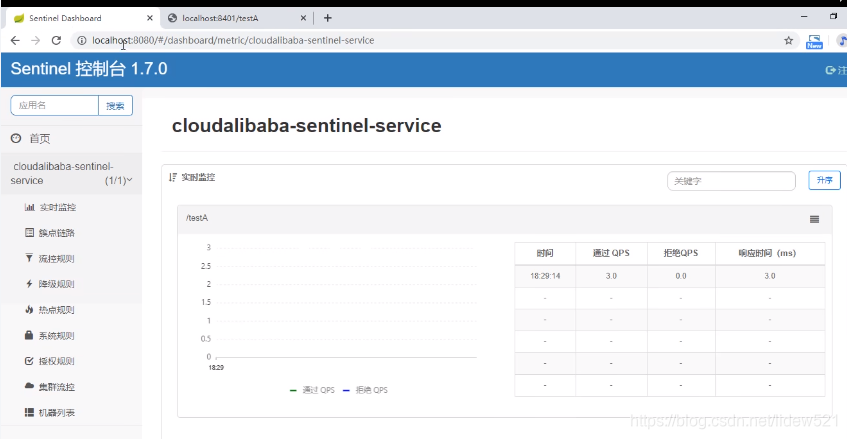This screenshot has width=847, height=439.
Task: Click the sort icon beside 实时监控 heading
Action: click(173, 177)
